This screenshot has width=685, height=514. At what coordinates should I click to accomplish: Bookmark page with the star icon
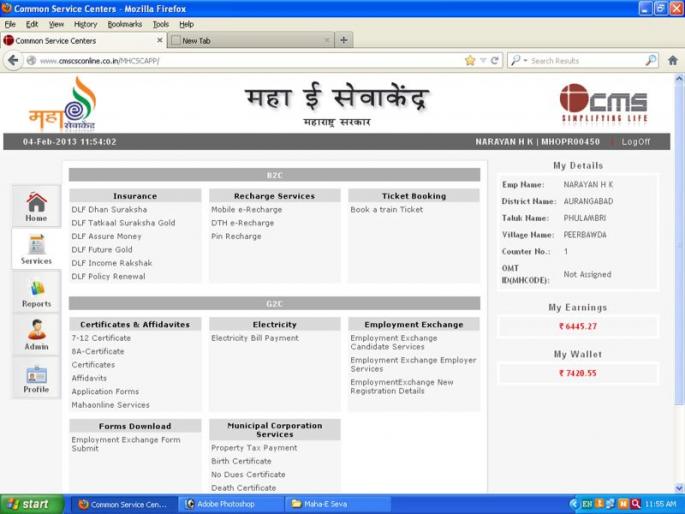point(470,60)
